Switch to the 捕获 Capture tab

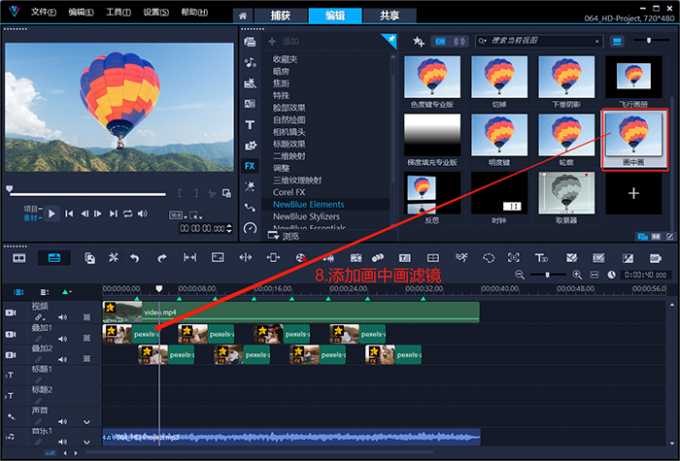tap(281, 16)
